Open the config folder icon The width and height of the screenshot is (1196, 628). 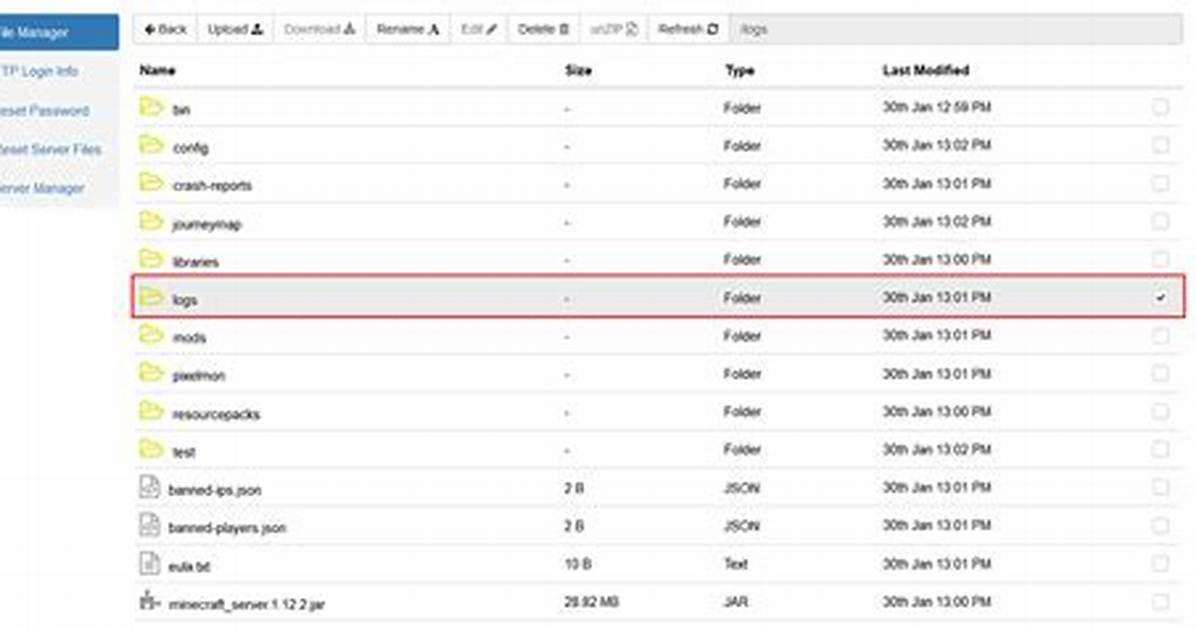pos(151,144)
